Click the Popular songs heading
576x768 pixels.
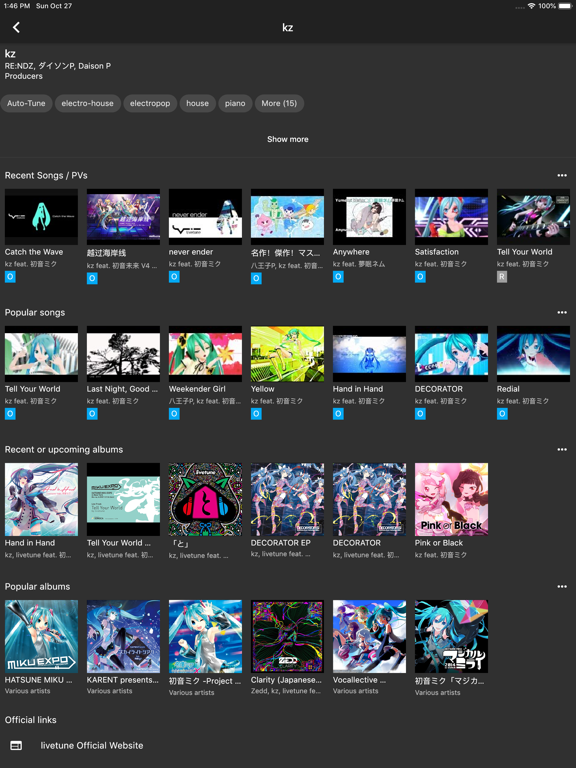pos(35,312)
